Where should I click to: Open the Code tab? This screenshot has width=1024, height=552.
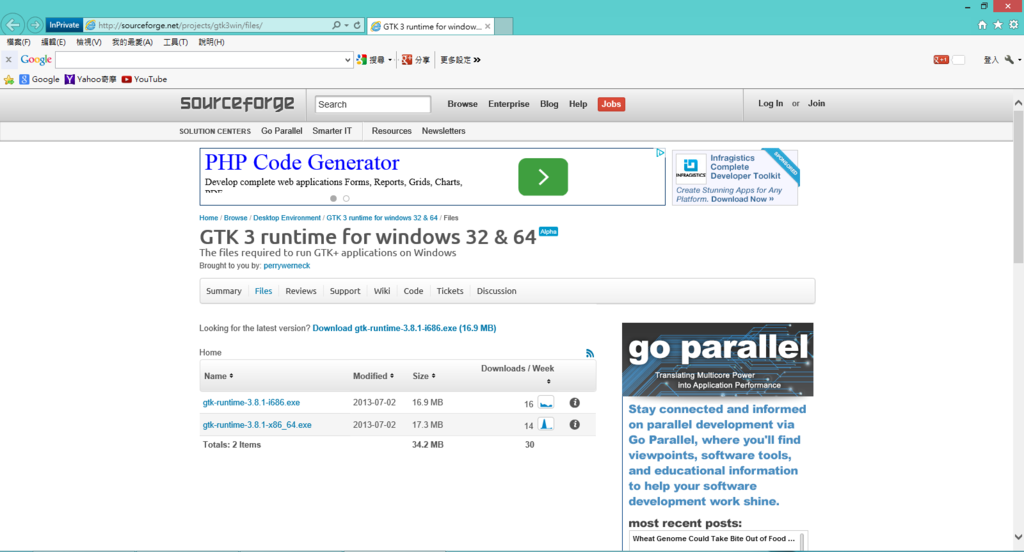(x=413, y=291)
